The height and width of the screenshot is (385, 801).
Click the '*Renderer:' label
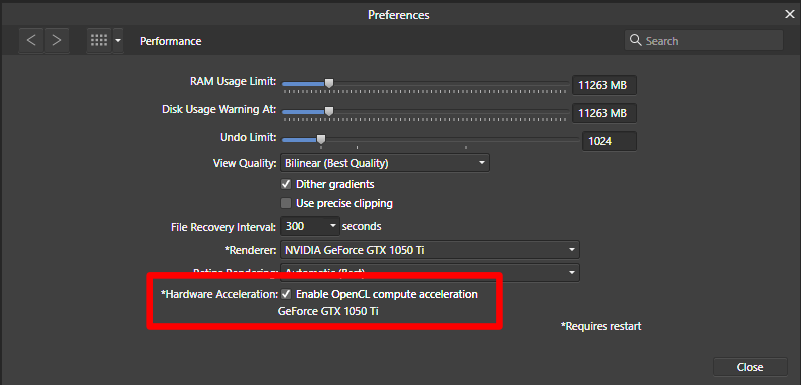251,250
